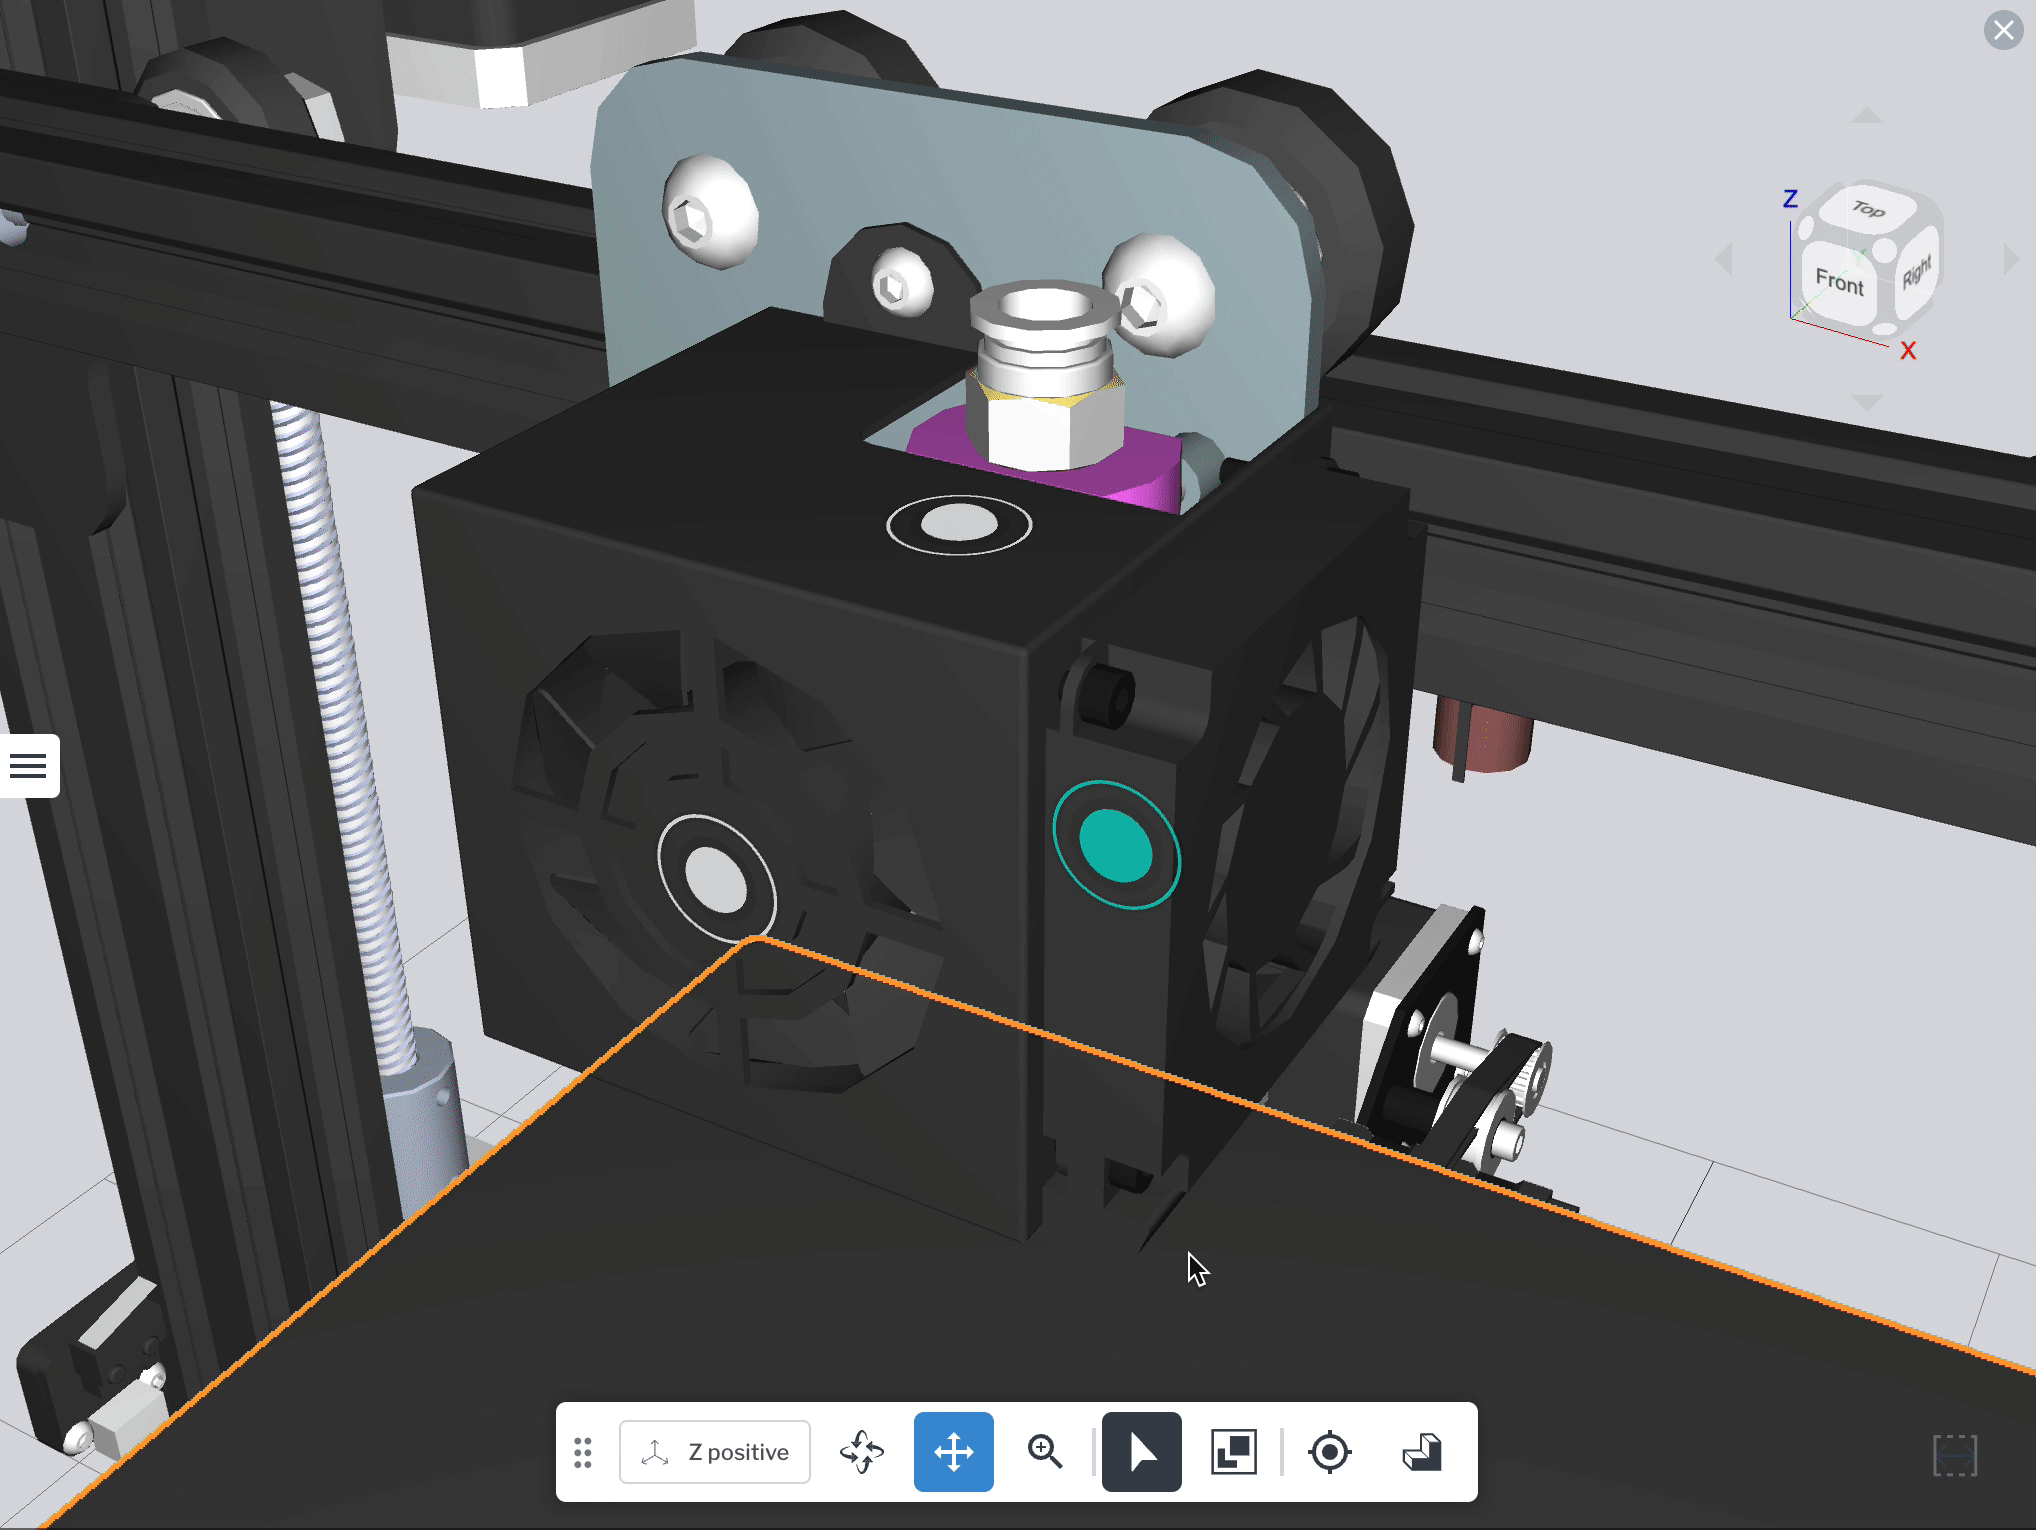Select the Zoom magnifier tool
Image resolution: width=2036 pixels, height=1530 pixels.
[x=1045, y=1452]
